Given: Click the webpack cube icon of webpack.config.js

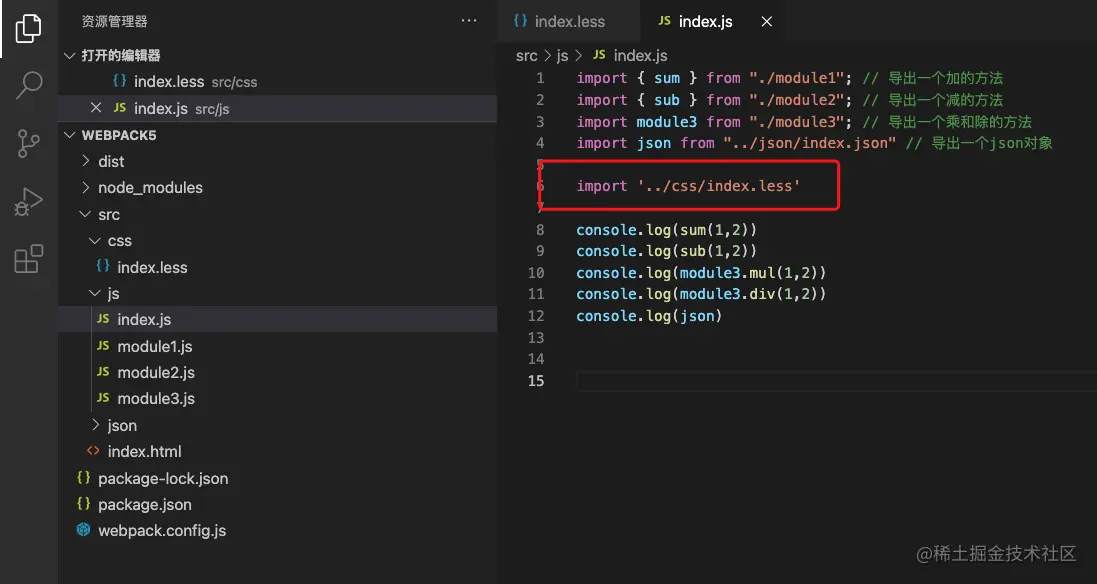Looking at the screenshot, I should [83, 529].
